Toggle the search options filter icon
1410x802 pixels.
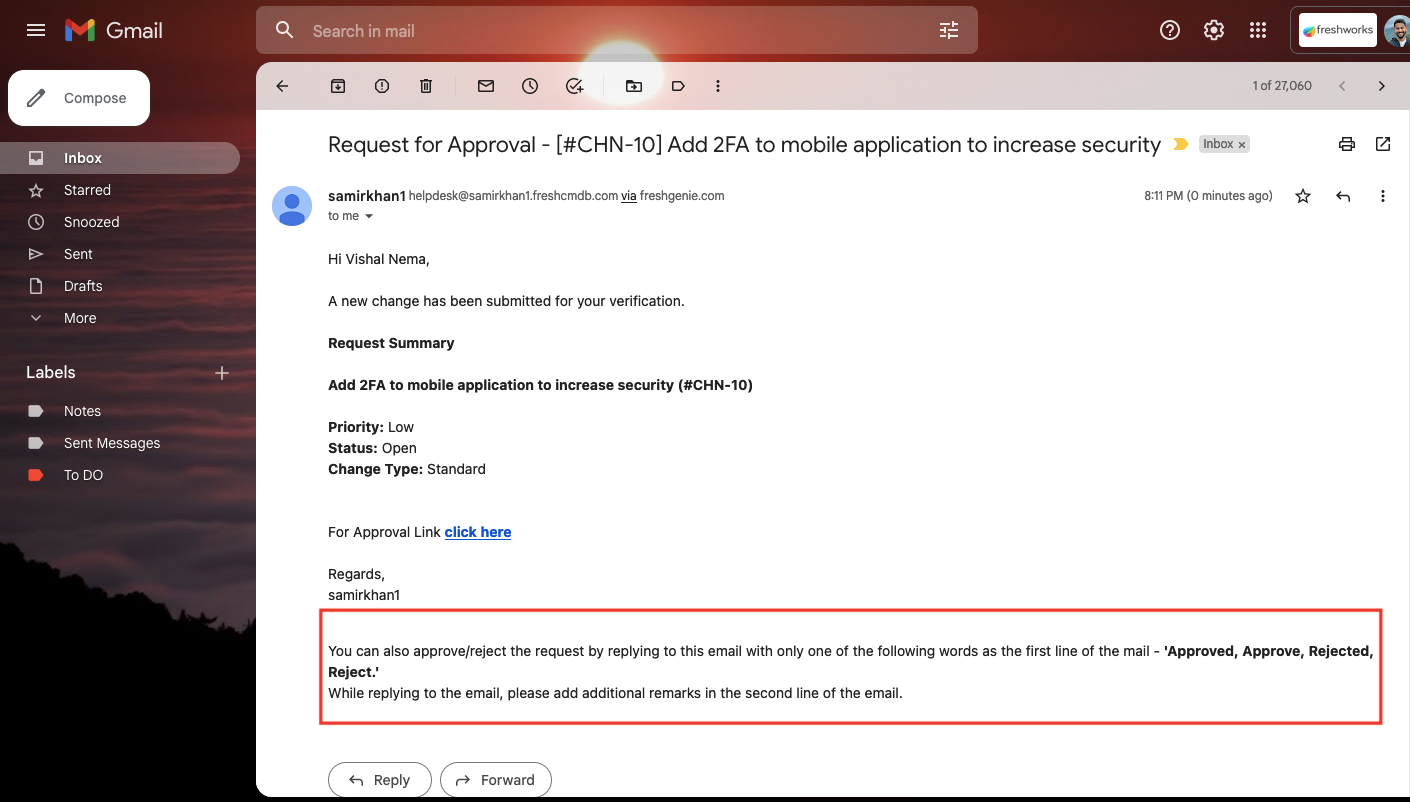[948, 31]
